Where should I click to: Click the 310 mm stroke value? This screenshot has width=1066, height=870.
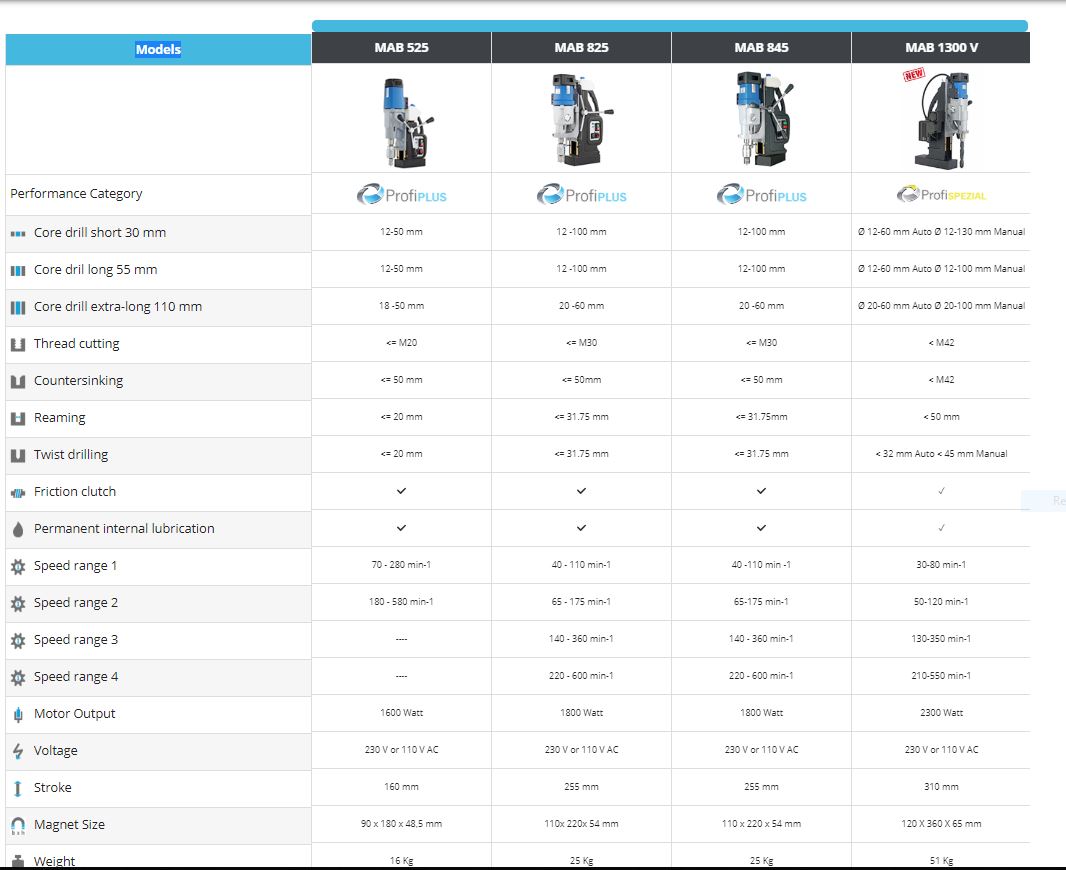(941, 787)
